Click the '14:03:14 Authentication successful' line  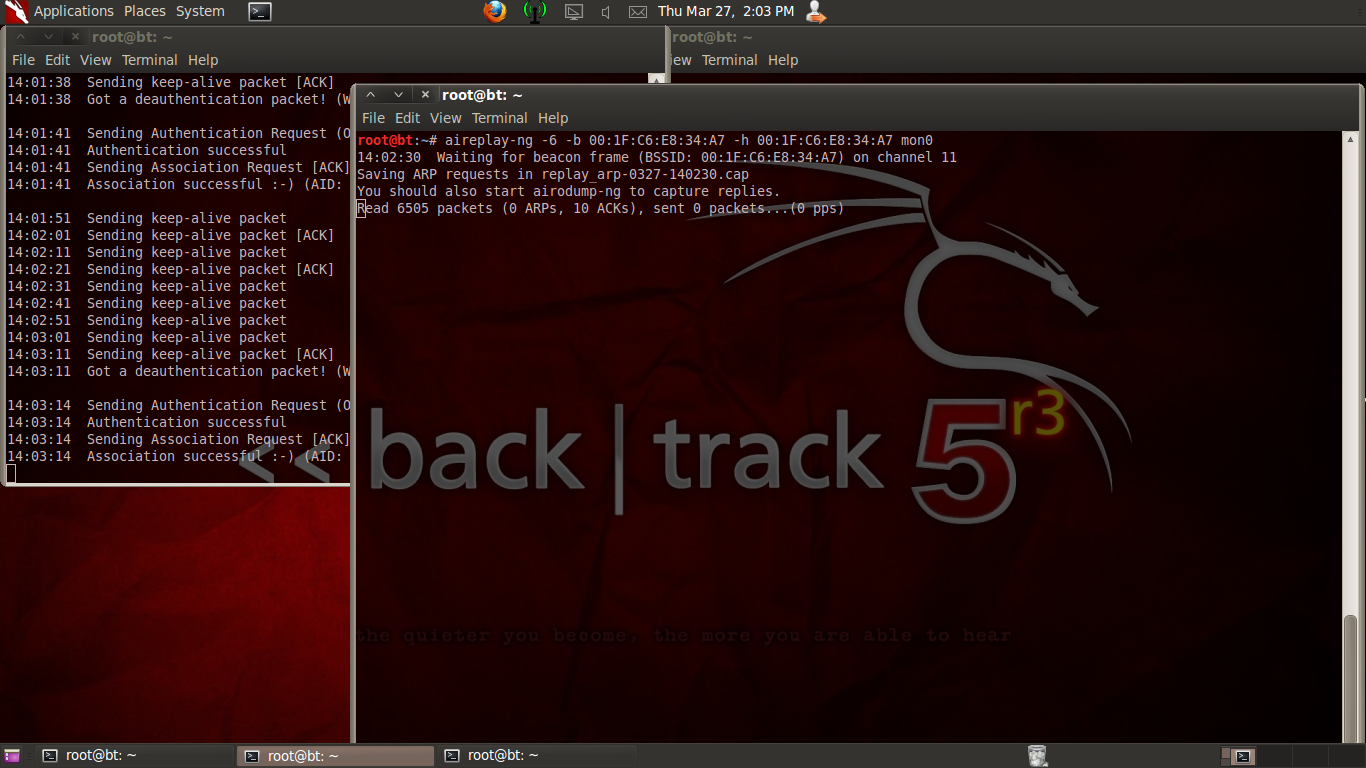tap(147, 422)
